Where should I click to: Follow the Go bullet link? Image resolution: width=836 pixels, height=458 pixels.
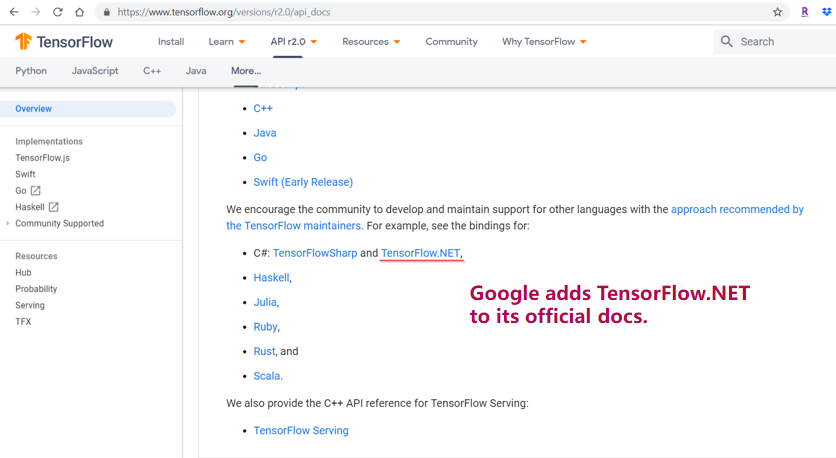click(x=260, y=157)
